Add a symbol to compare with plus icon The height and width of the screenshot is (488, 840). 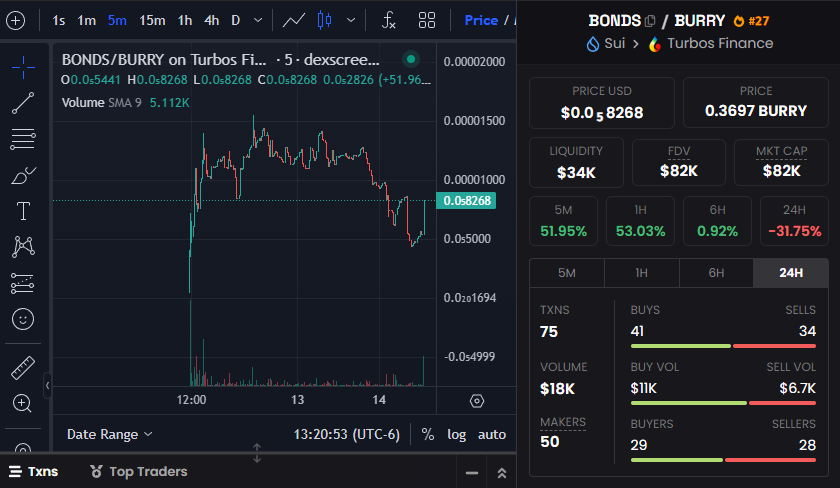tap(16, 20)
